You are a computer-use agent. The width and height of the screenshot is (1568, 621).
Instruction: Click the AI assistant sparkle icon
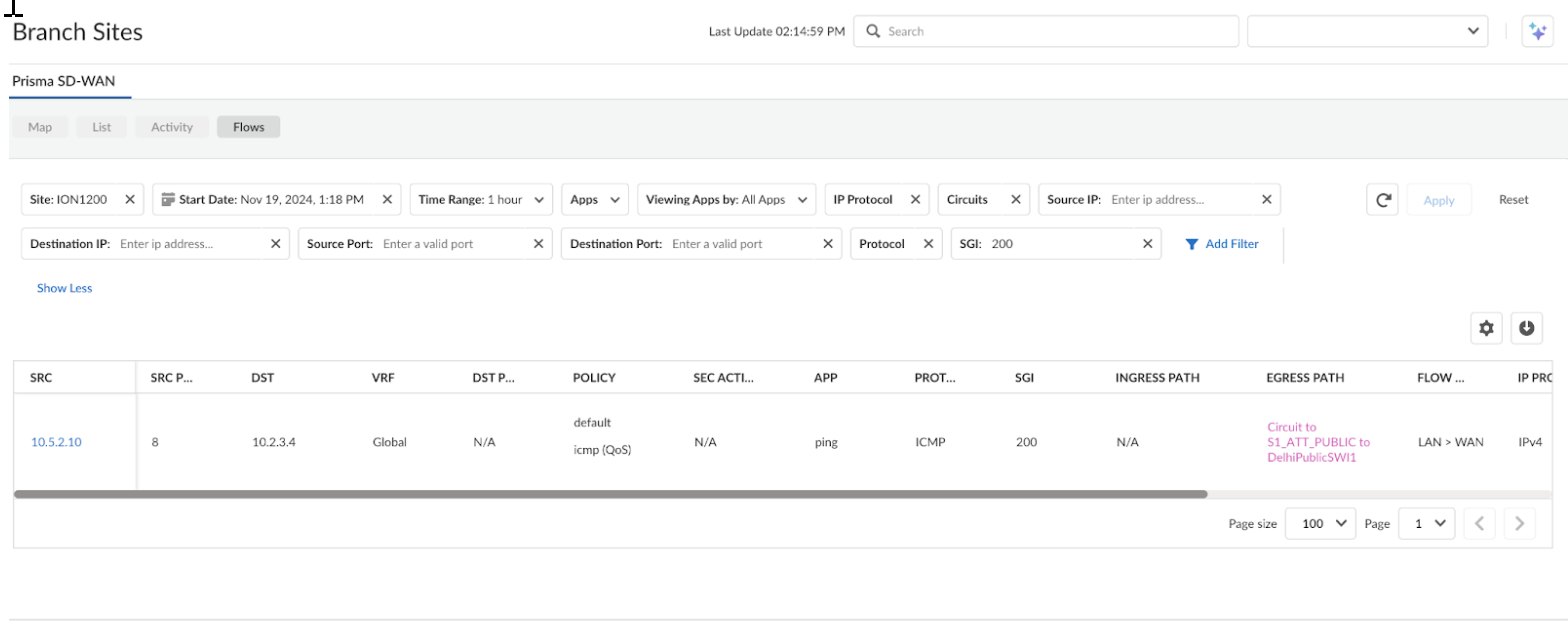pos(1536,31)
